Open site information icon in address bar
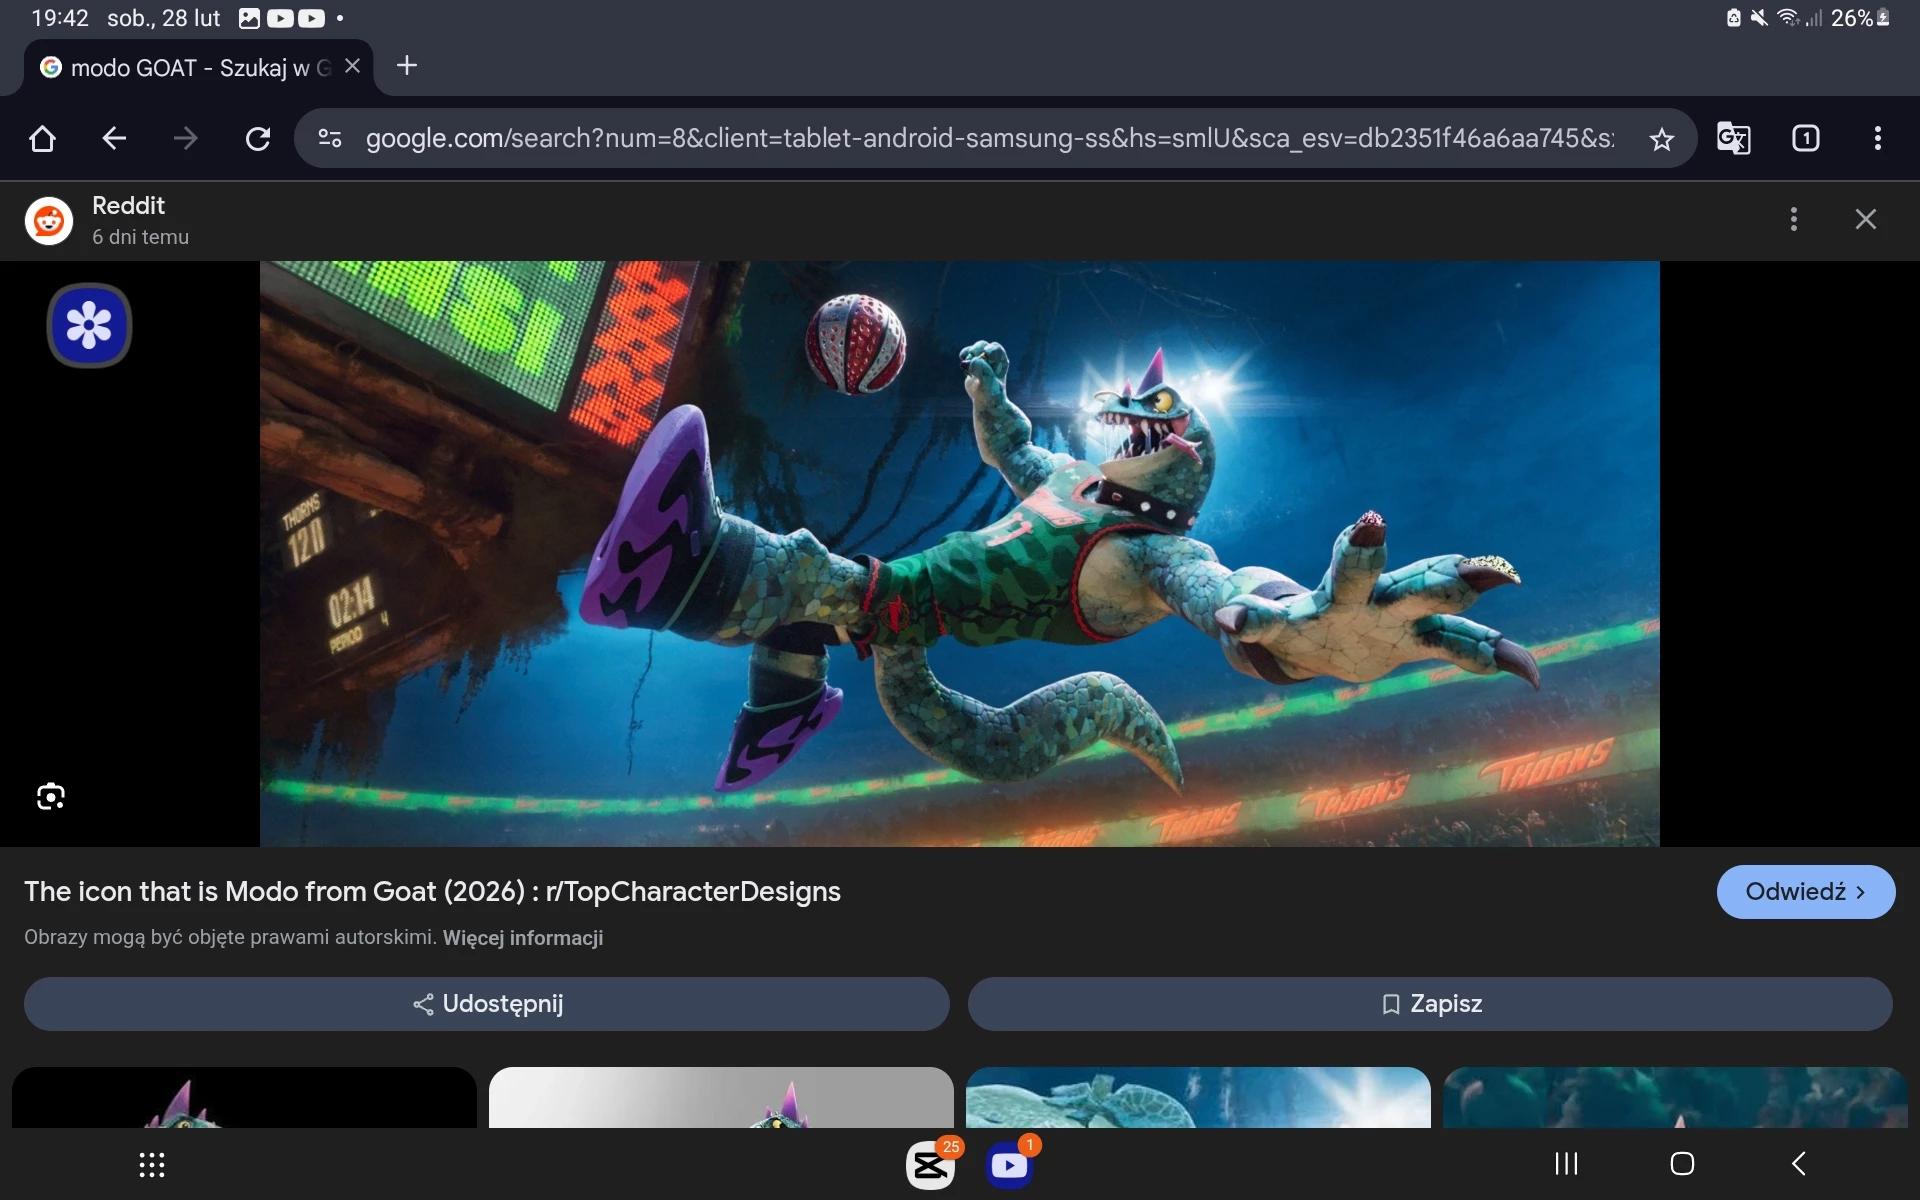 329,138
